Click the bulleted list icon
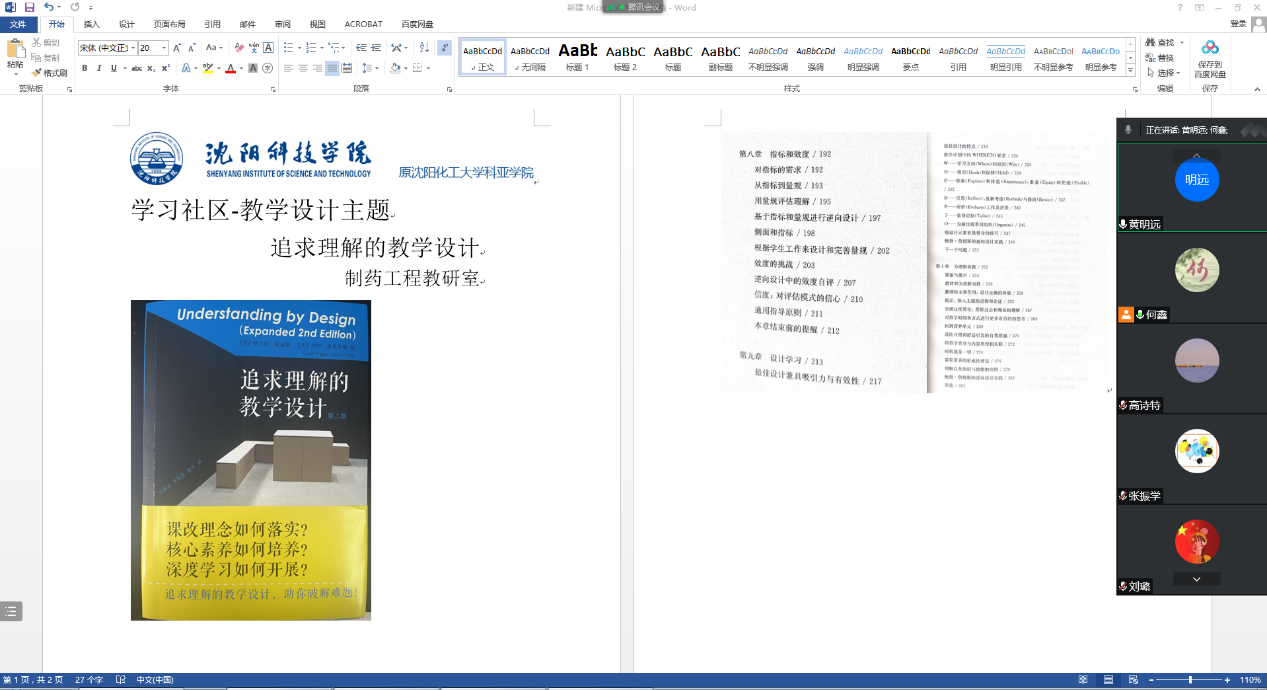The width and height of the screenshot is (1267, 690). (x=289, y=48)
